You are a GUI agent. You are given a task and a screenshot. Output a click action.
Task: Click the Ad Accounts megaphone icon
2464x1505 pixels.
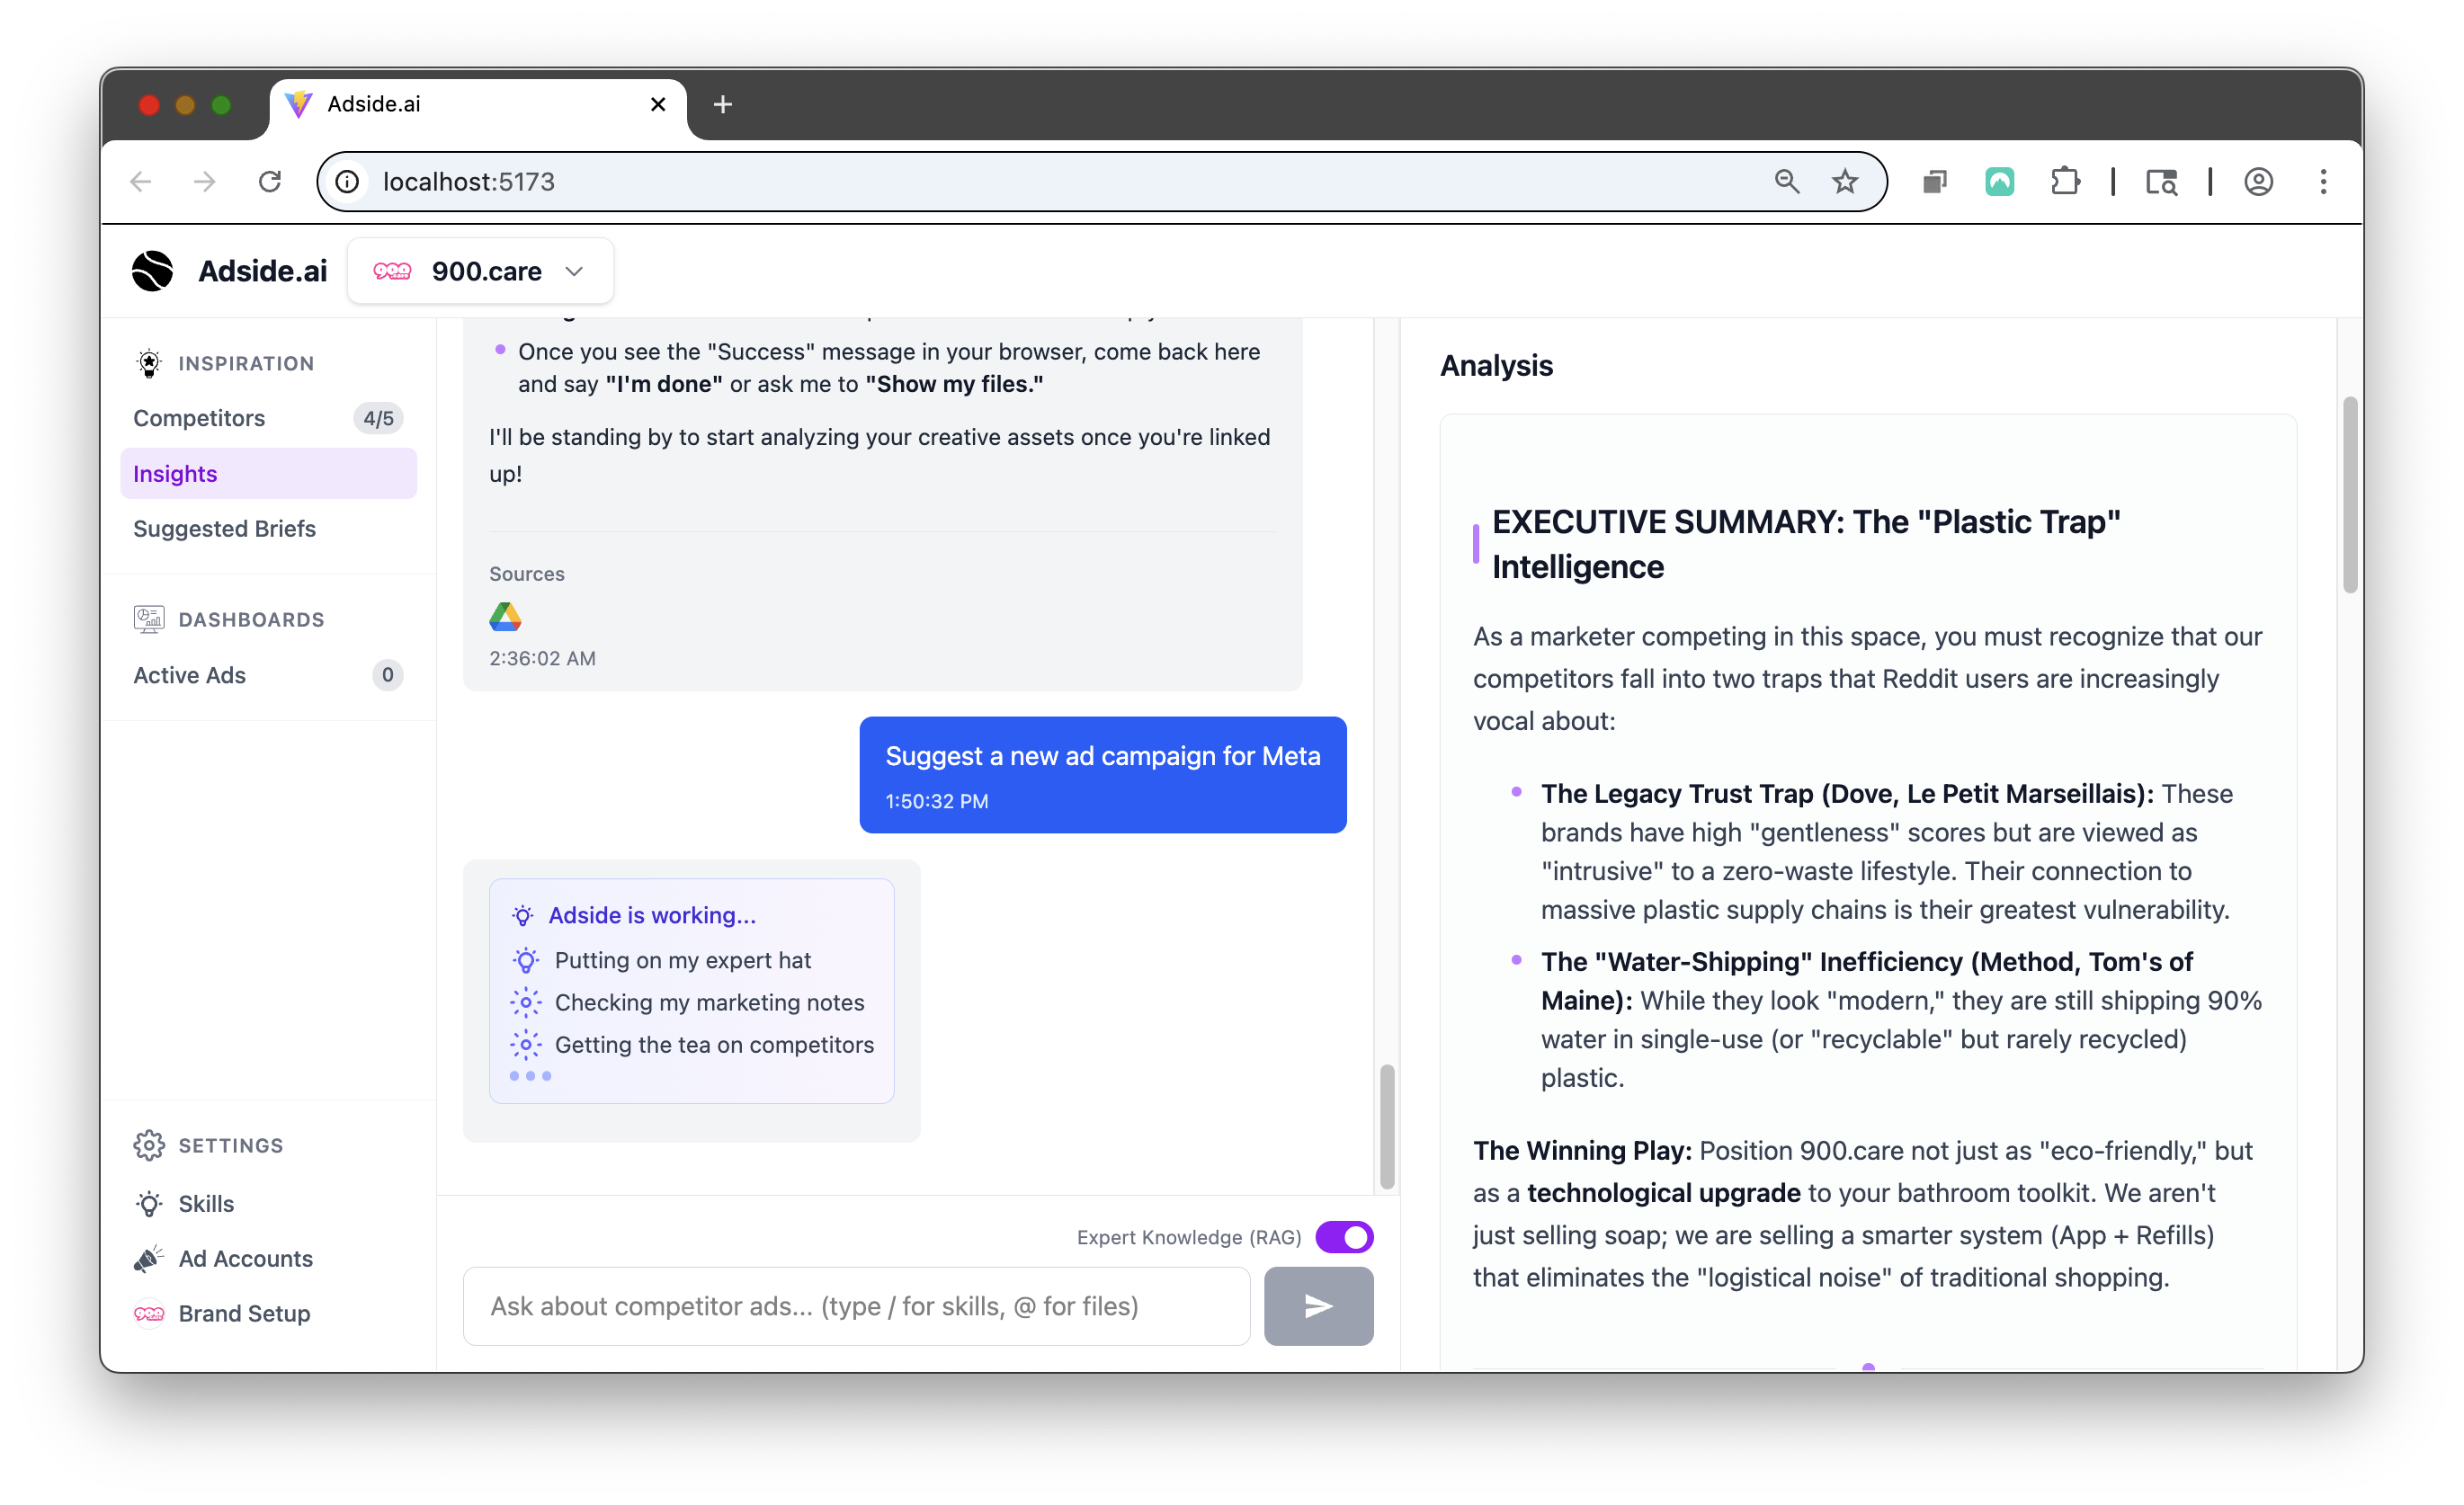[149, 1259]
